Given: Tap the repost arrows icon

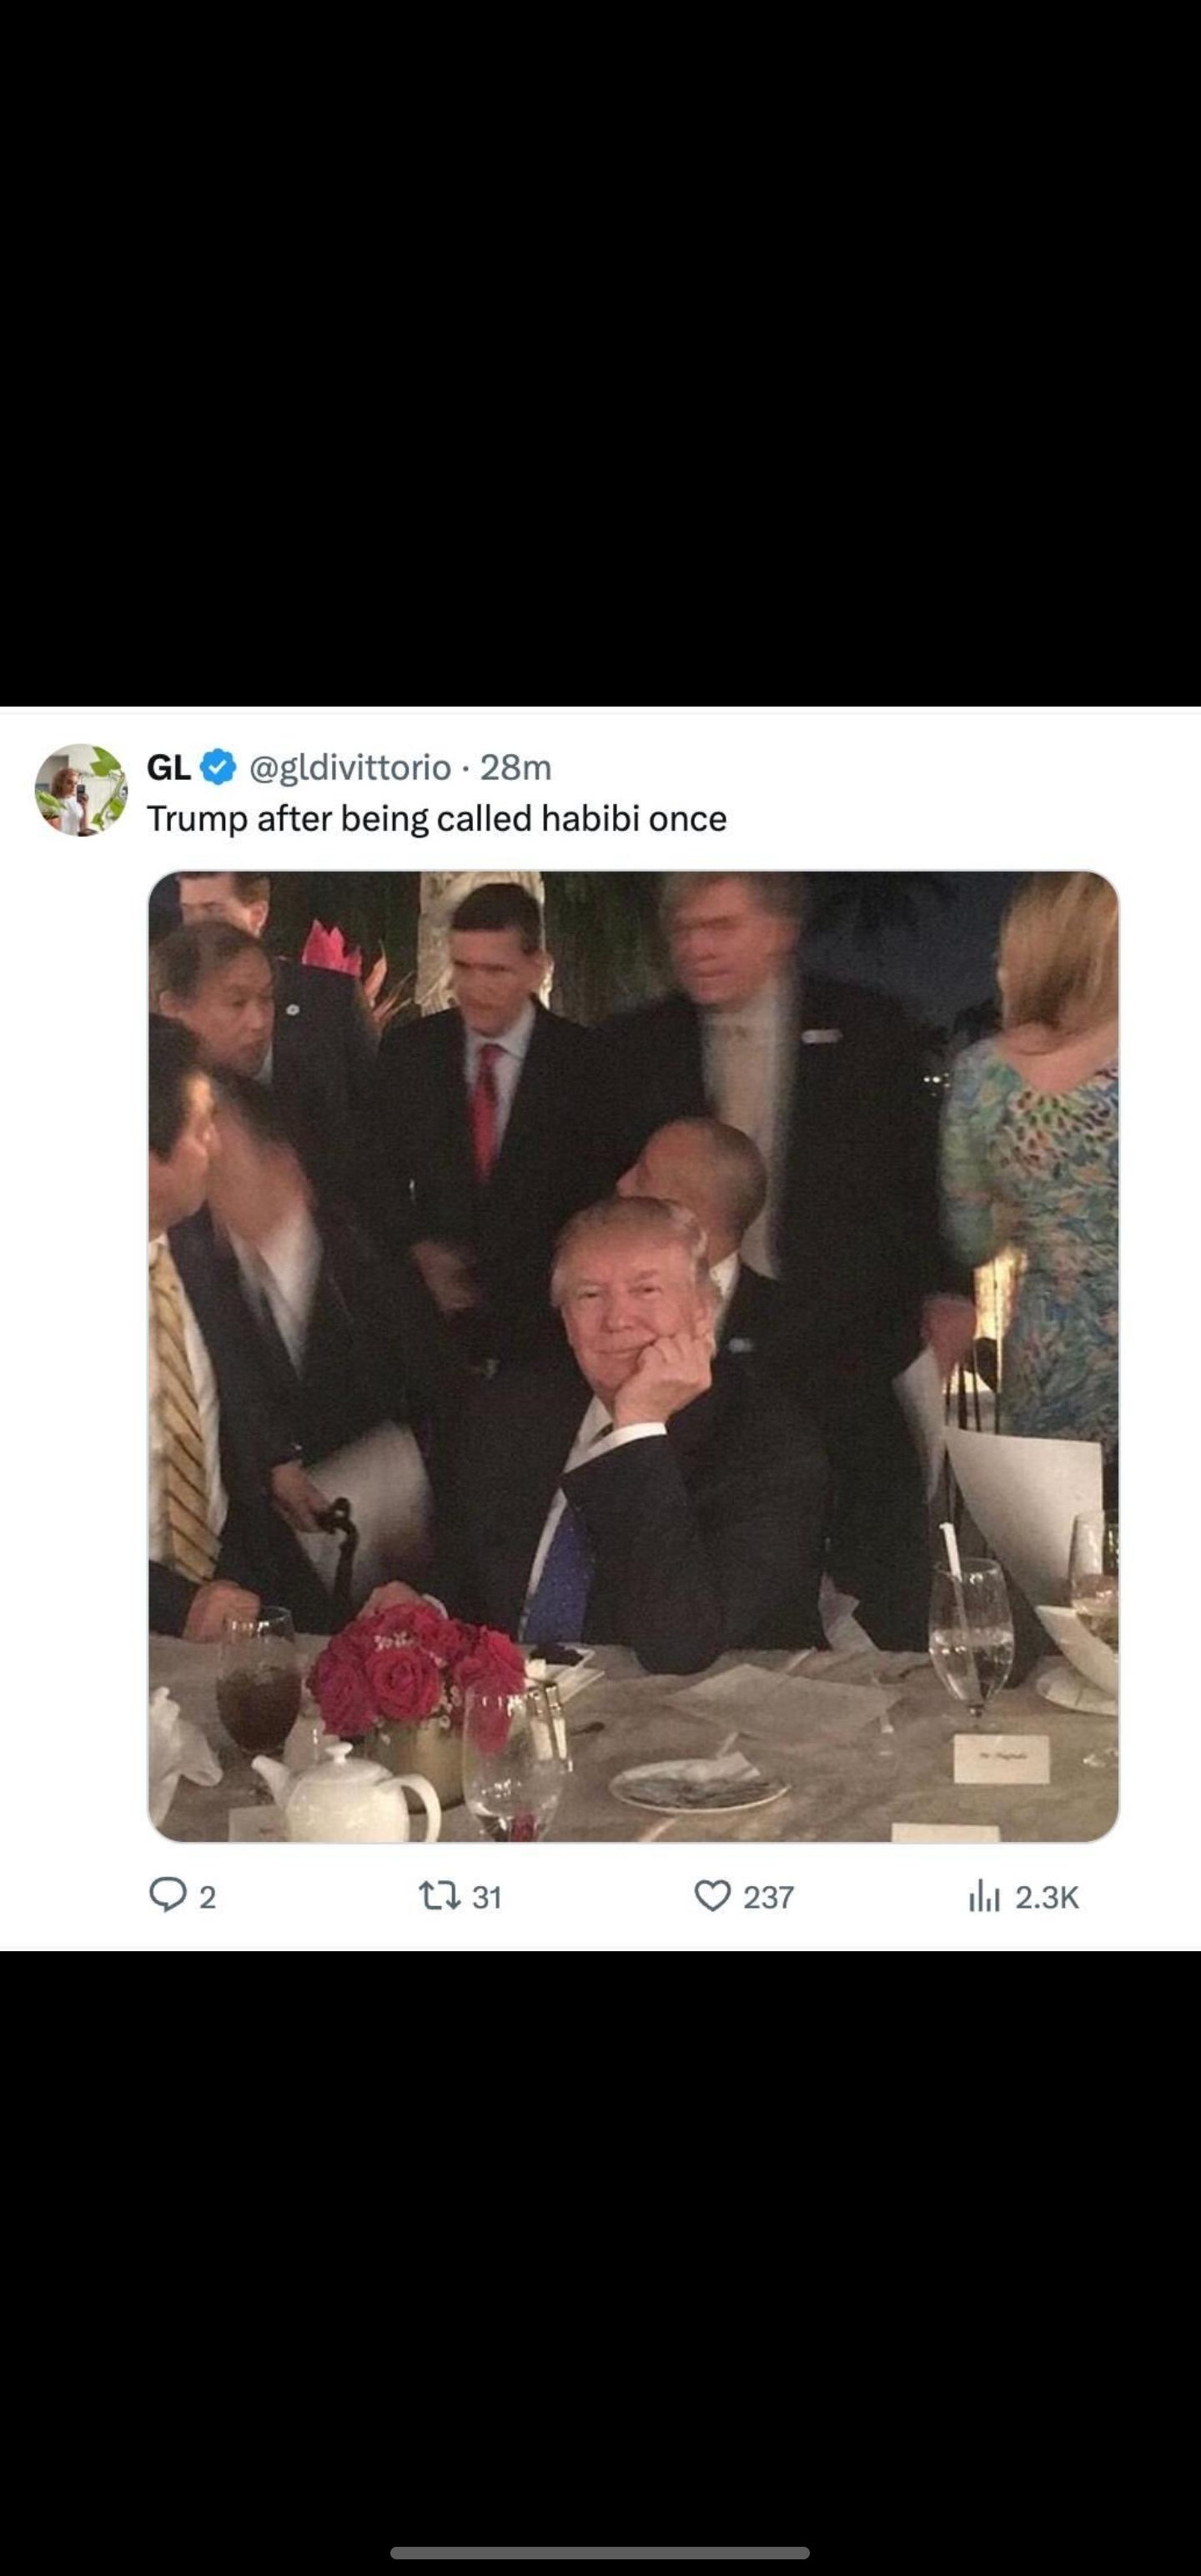Looking at the screenshot, I should point(438,1895).
